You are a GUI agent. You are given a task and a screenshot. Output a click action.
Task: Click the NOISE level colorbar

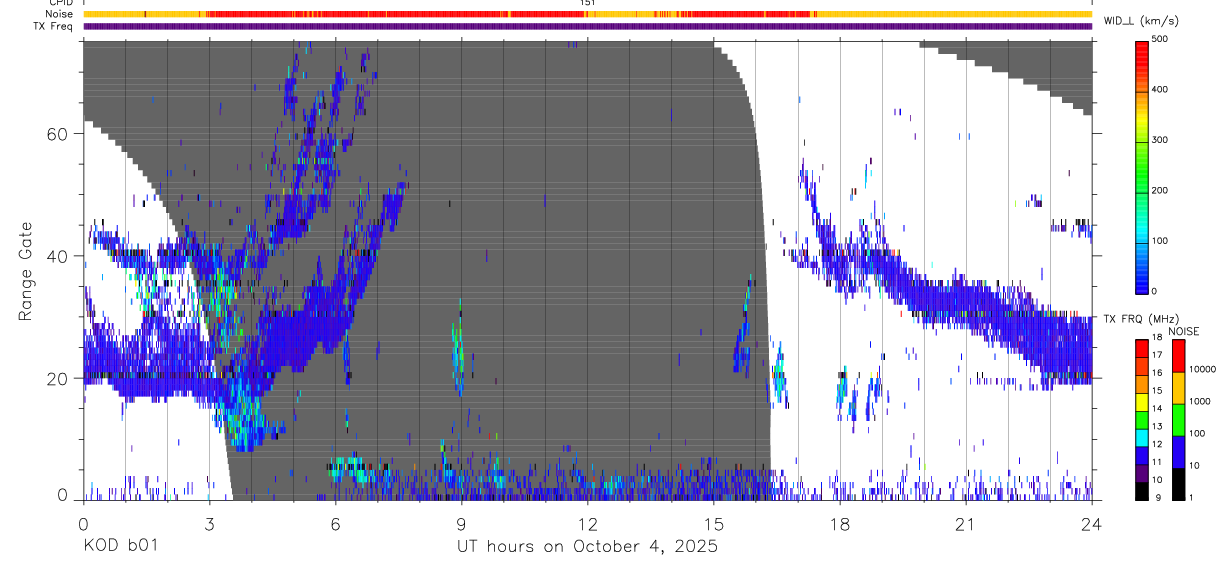coord(1179,420)
